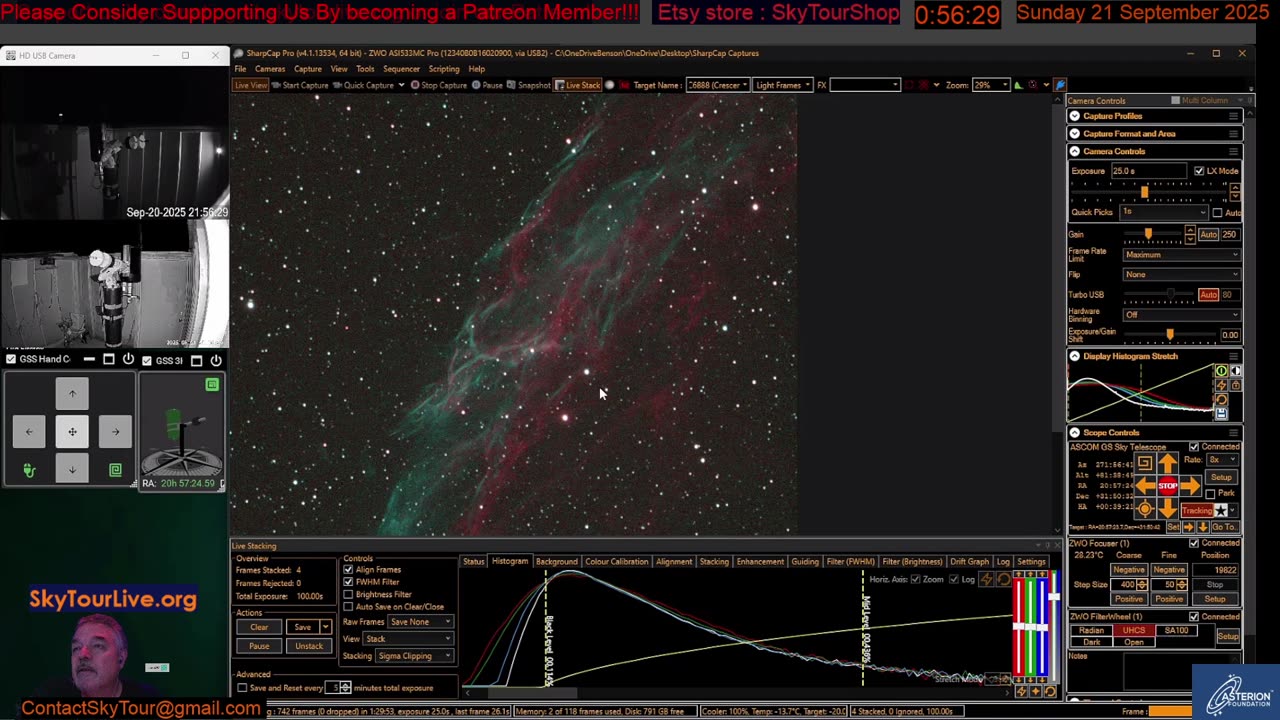
Task: Adjust the Exposure/Gain Shift slider
Action: (1168, 335)
